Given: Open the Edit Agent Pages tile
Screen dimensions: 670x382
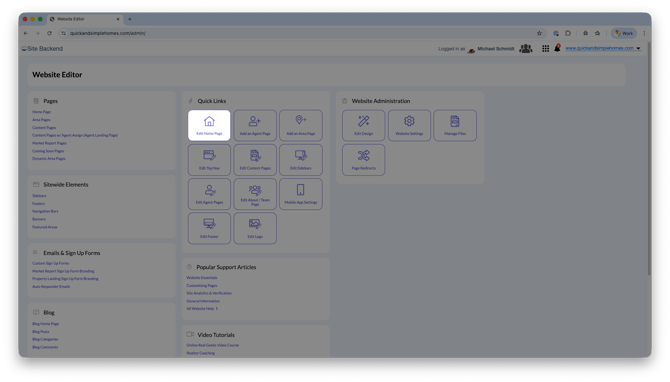Looking at the screenshot, I should (x=209, y=194).
